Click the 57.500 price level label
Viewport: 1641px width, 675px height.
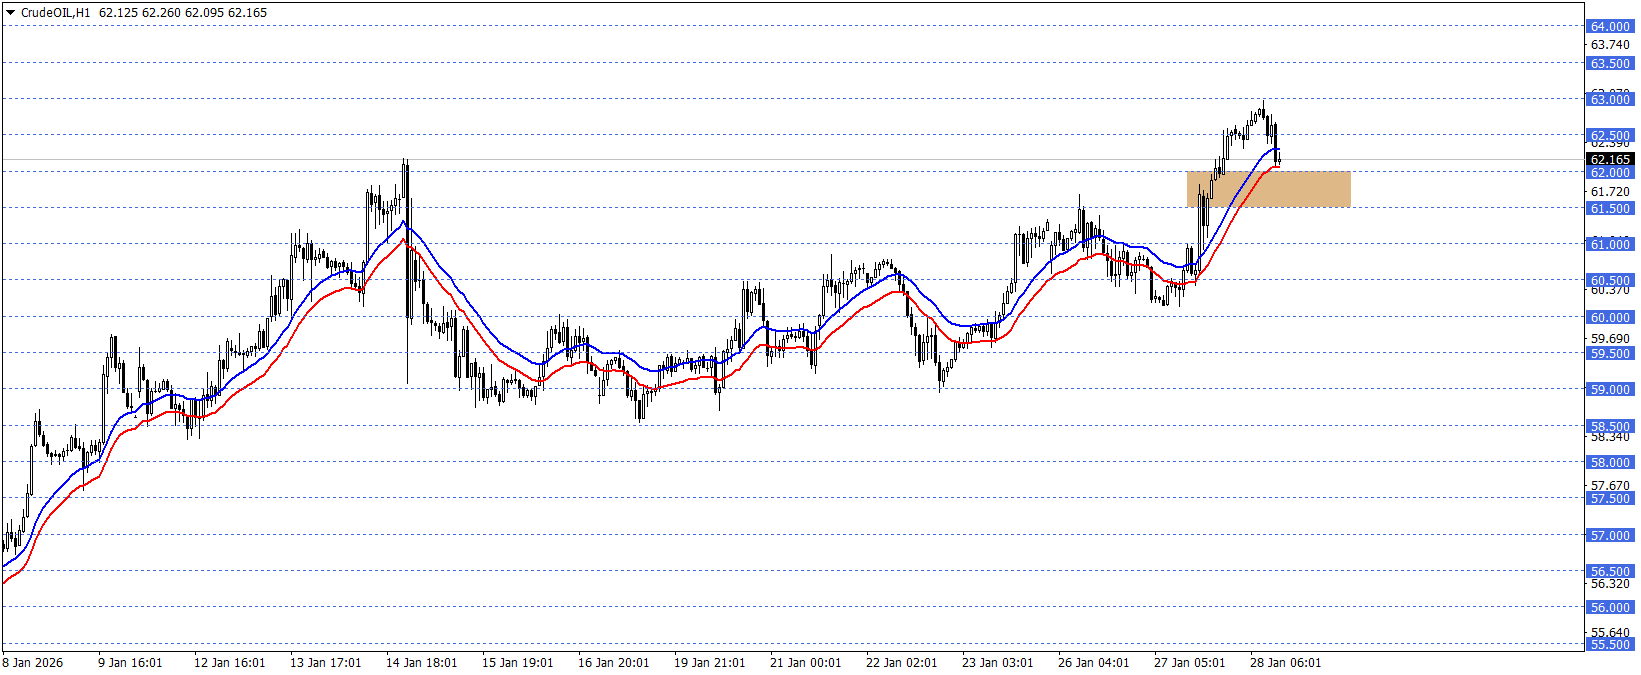[1610, 498]
